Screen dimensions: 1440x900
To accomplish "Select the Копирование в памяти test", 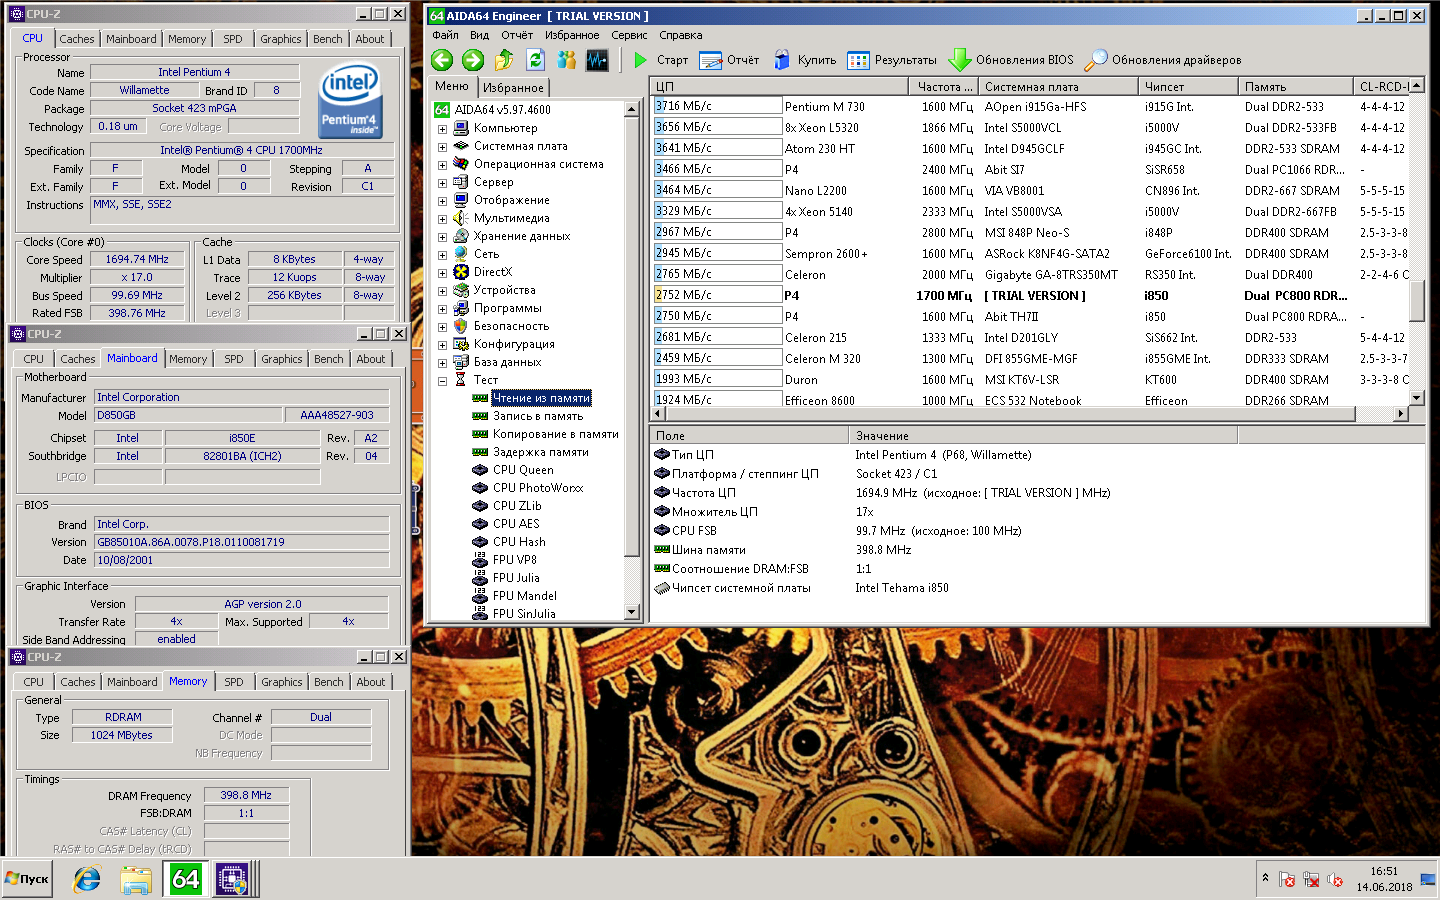I will [555, 434].
